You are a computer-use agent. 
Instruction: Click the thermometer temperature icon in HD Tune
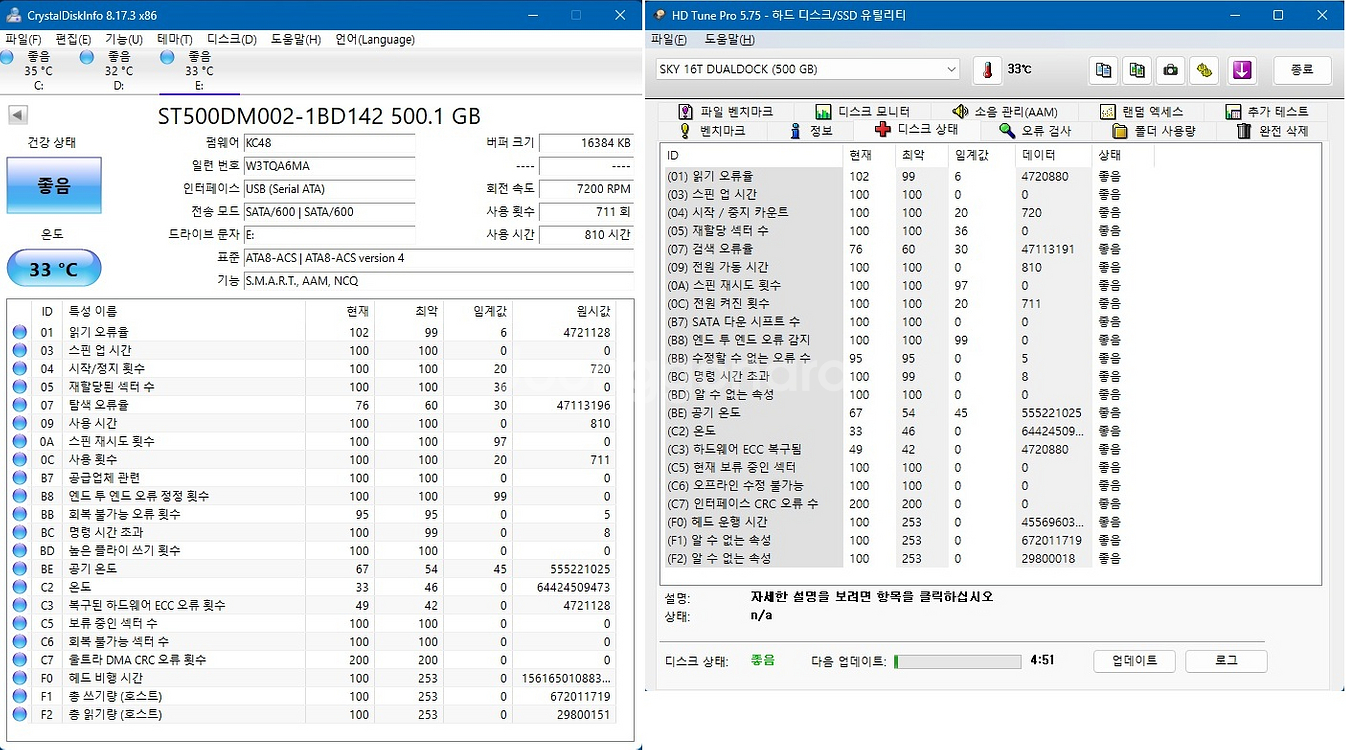(987, 70)
